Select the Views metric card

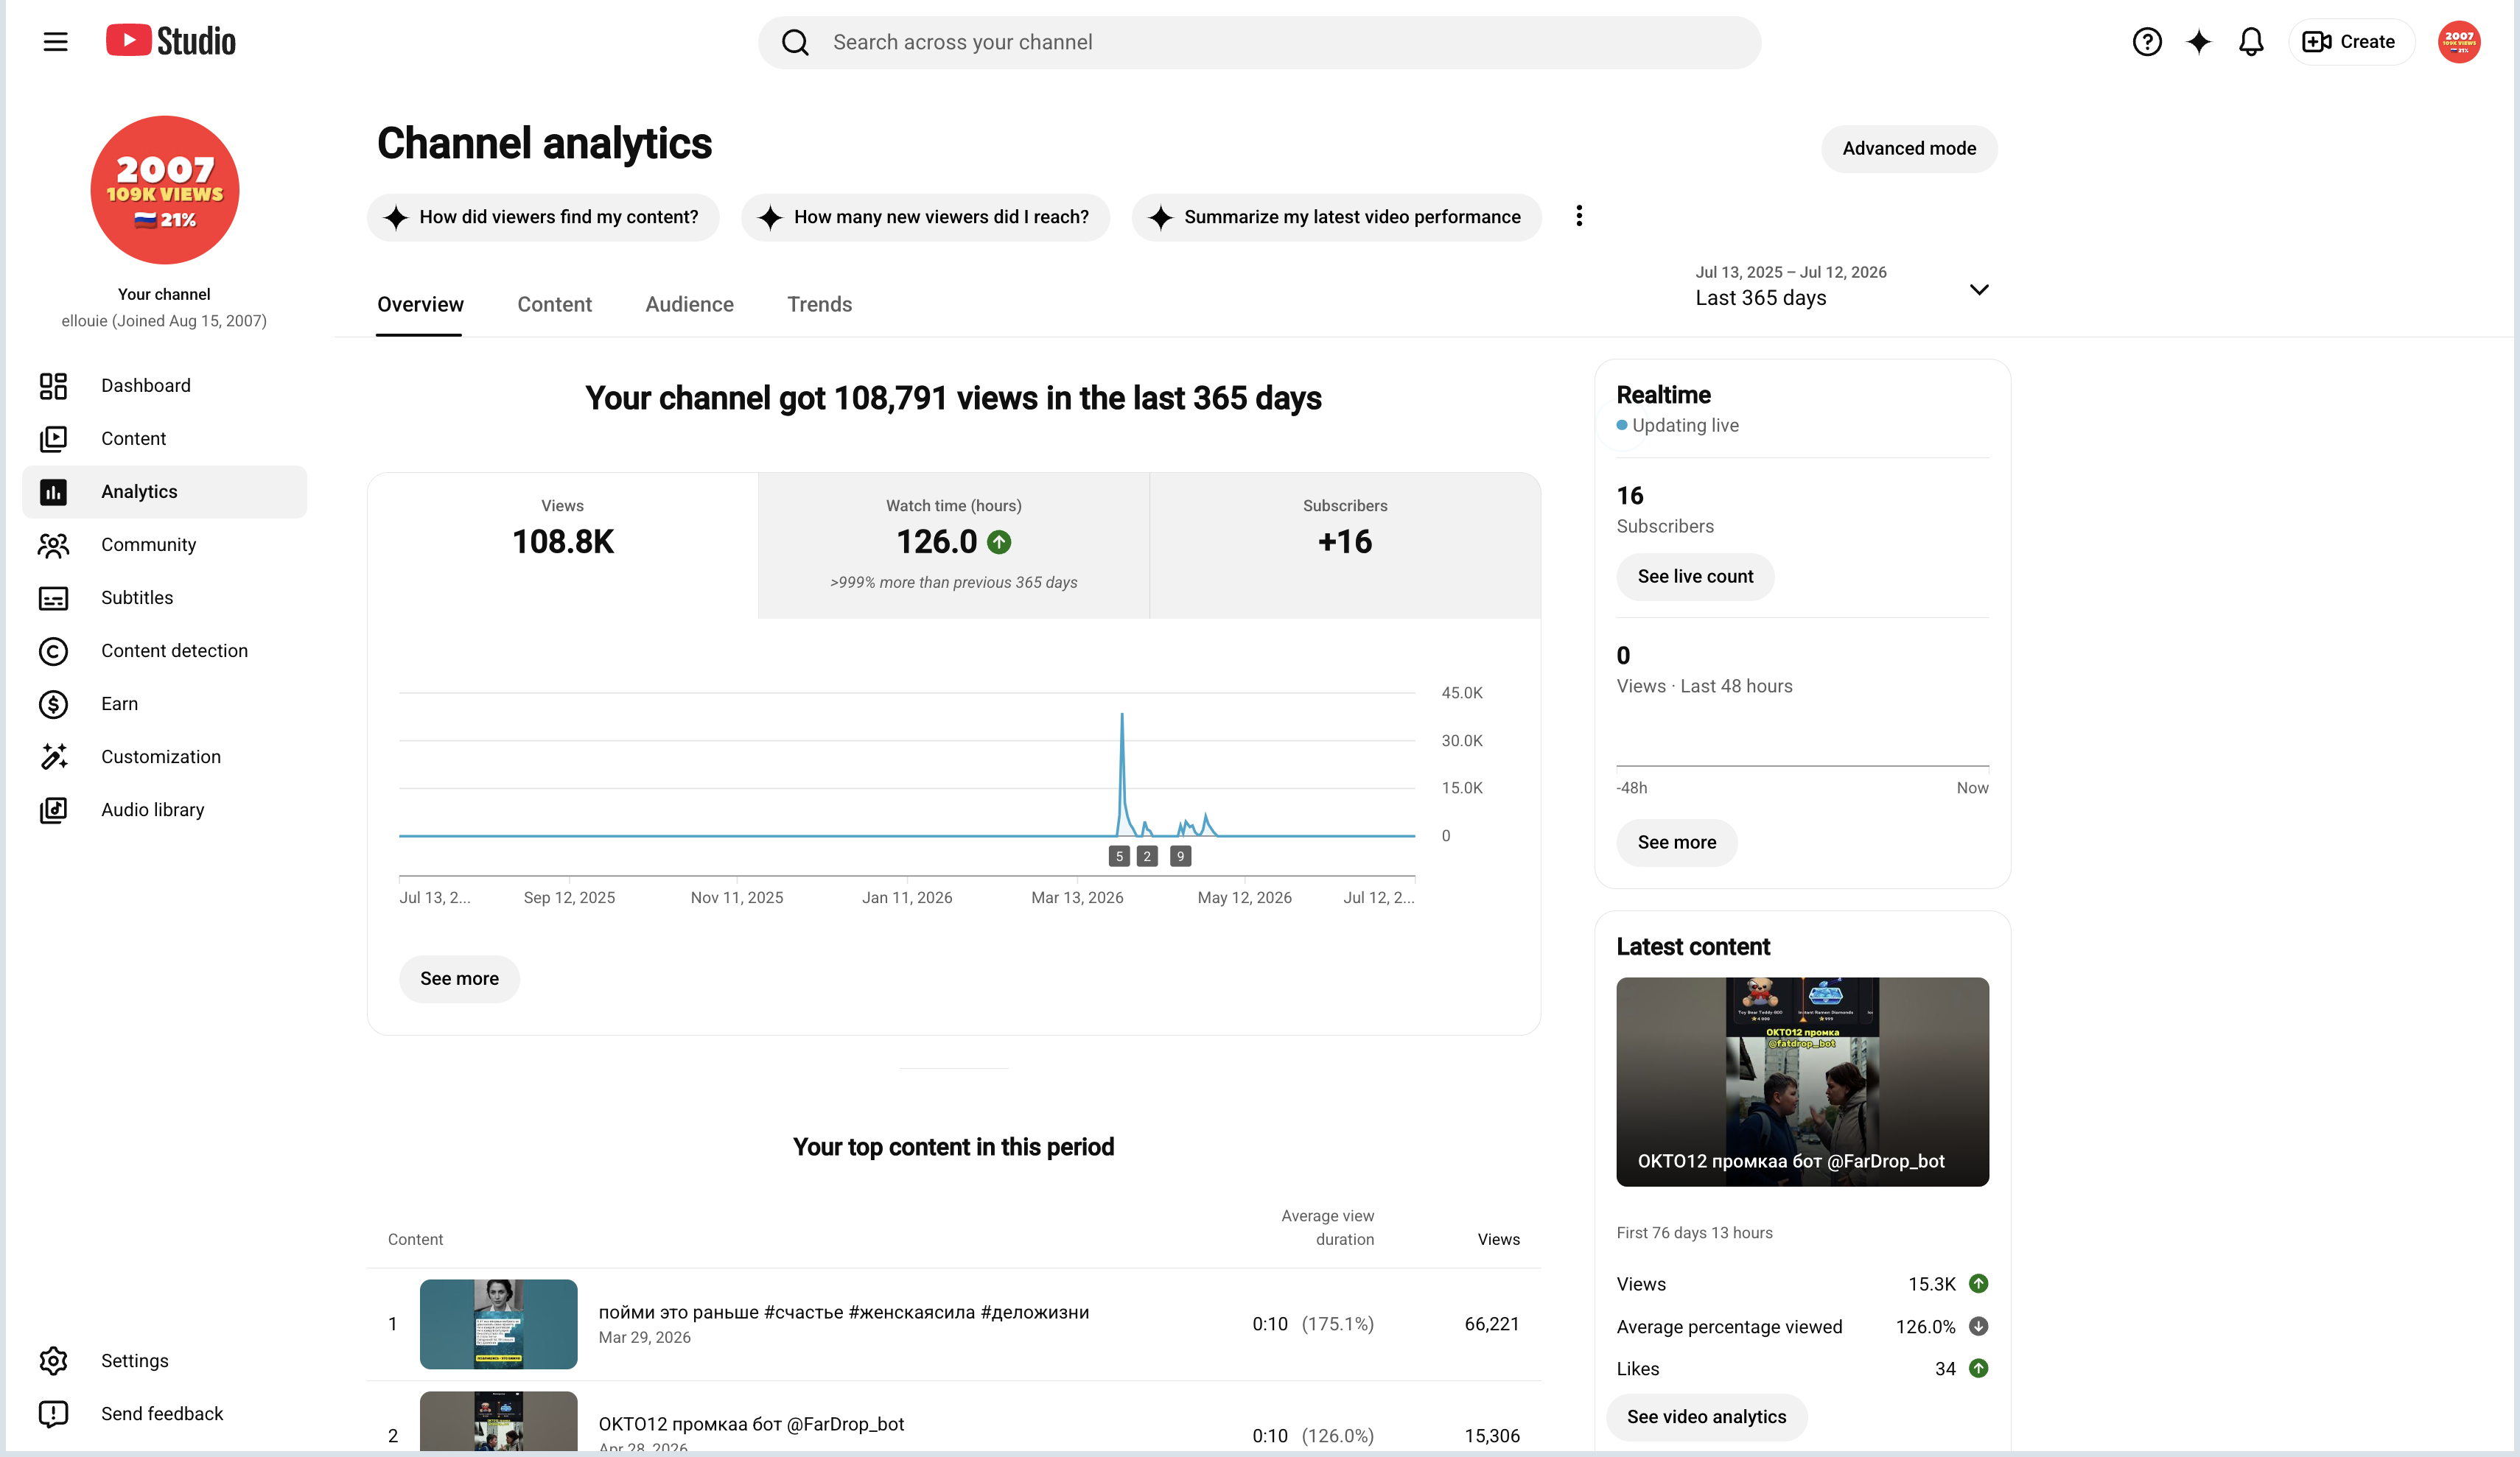[x=563, y=545]
